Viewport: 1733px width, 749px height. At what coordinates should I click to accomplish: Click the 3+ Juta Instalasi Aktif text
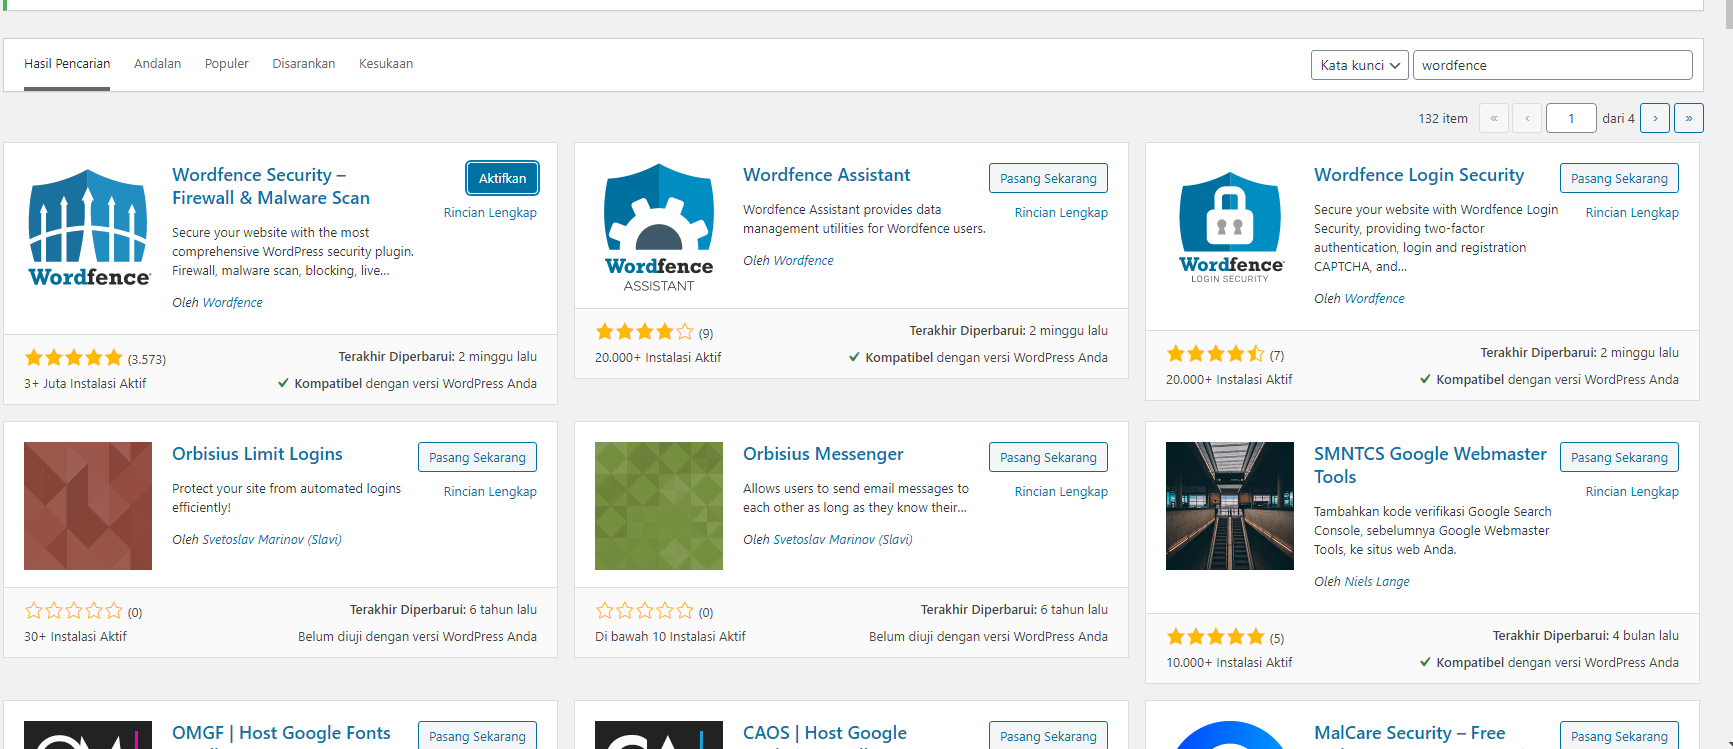pyautogui.click(x=85, y=384)
